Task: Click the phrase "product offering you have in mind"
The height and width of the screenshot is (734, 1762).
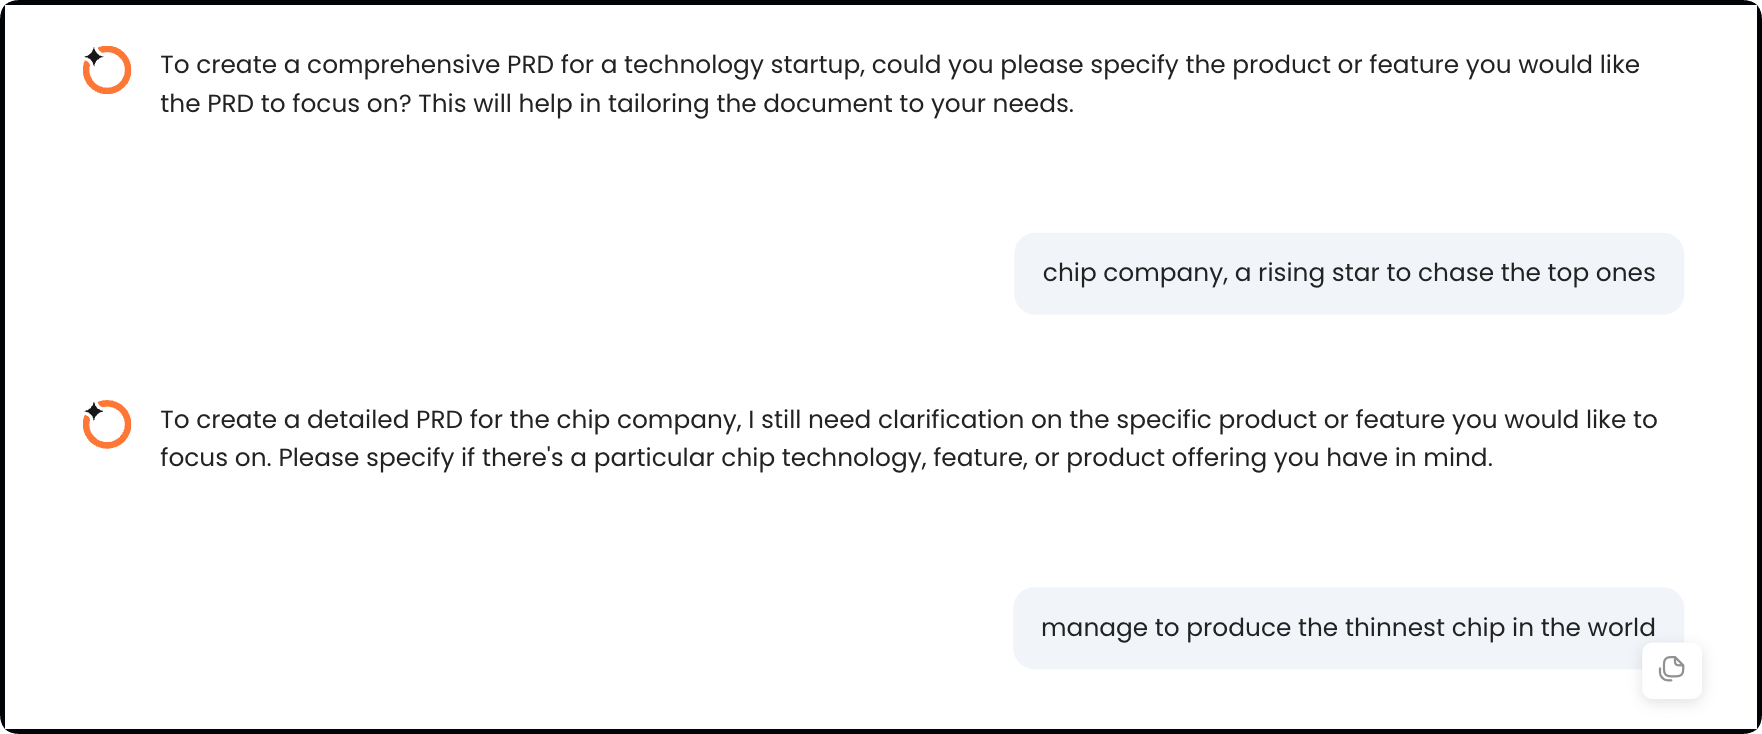Action: pyautogui.click(x=1278, y=458)
